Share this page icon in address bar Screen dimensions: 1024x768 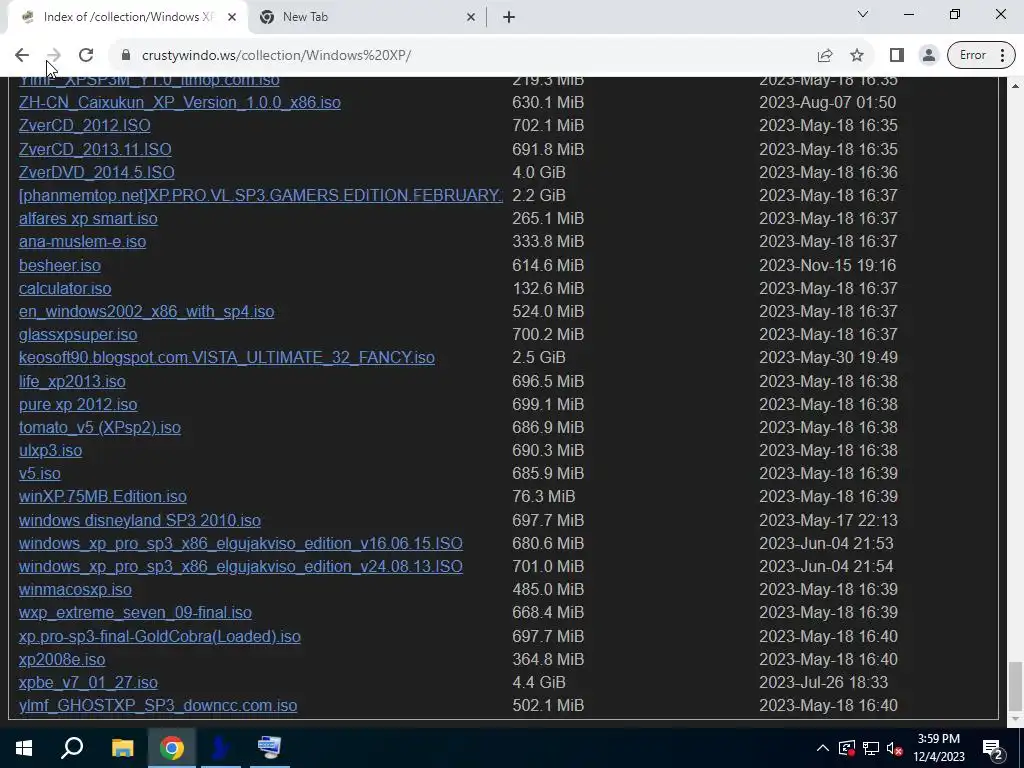tap(825, 56)
